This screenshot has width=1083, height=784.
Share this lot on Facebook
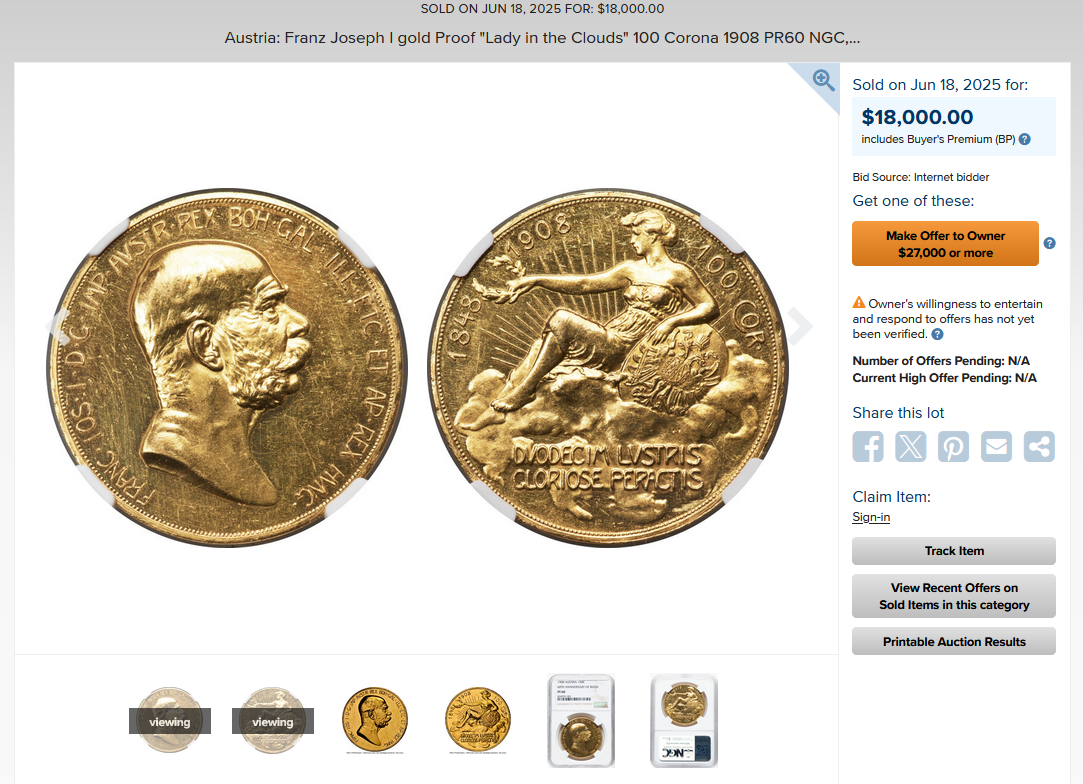[x=868, y=446]
